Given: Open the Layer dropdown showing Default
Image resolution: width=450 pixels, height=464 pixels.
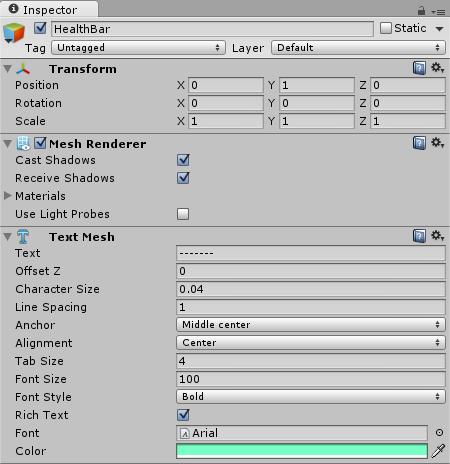Looking at the screenshot, I should tap(358, 48).
